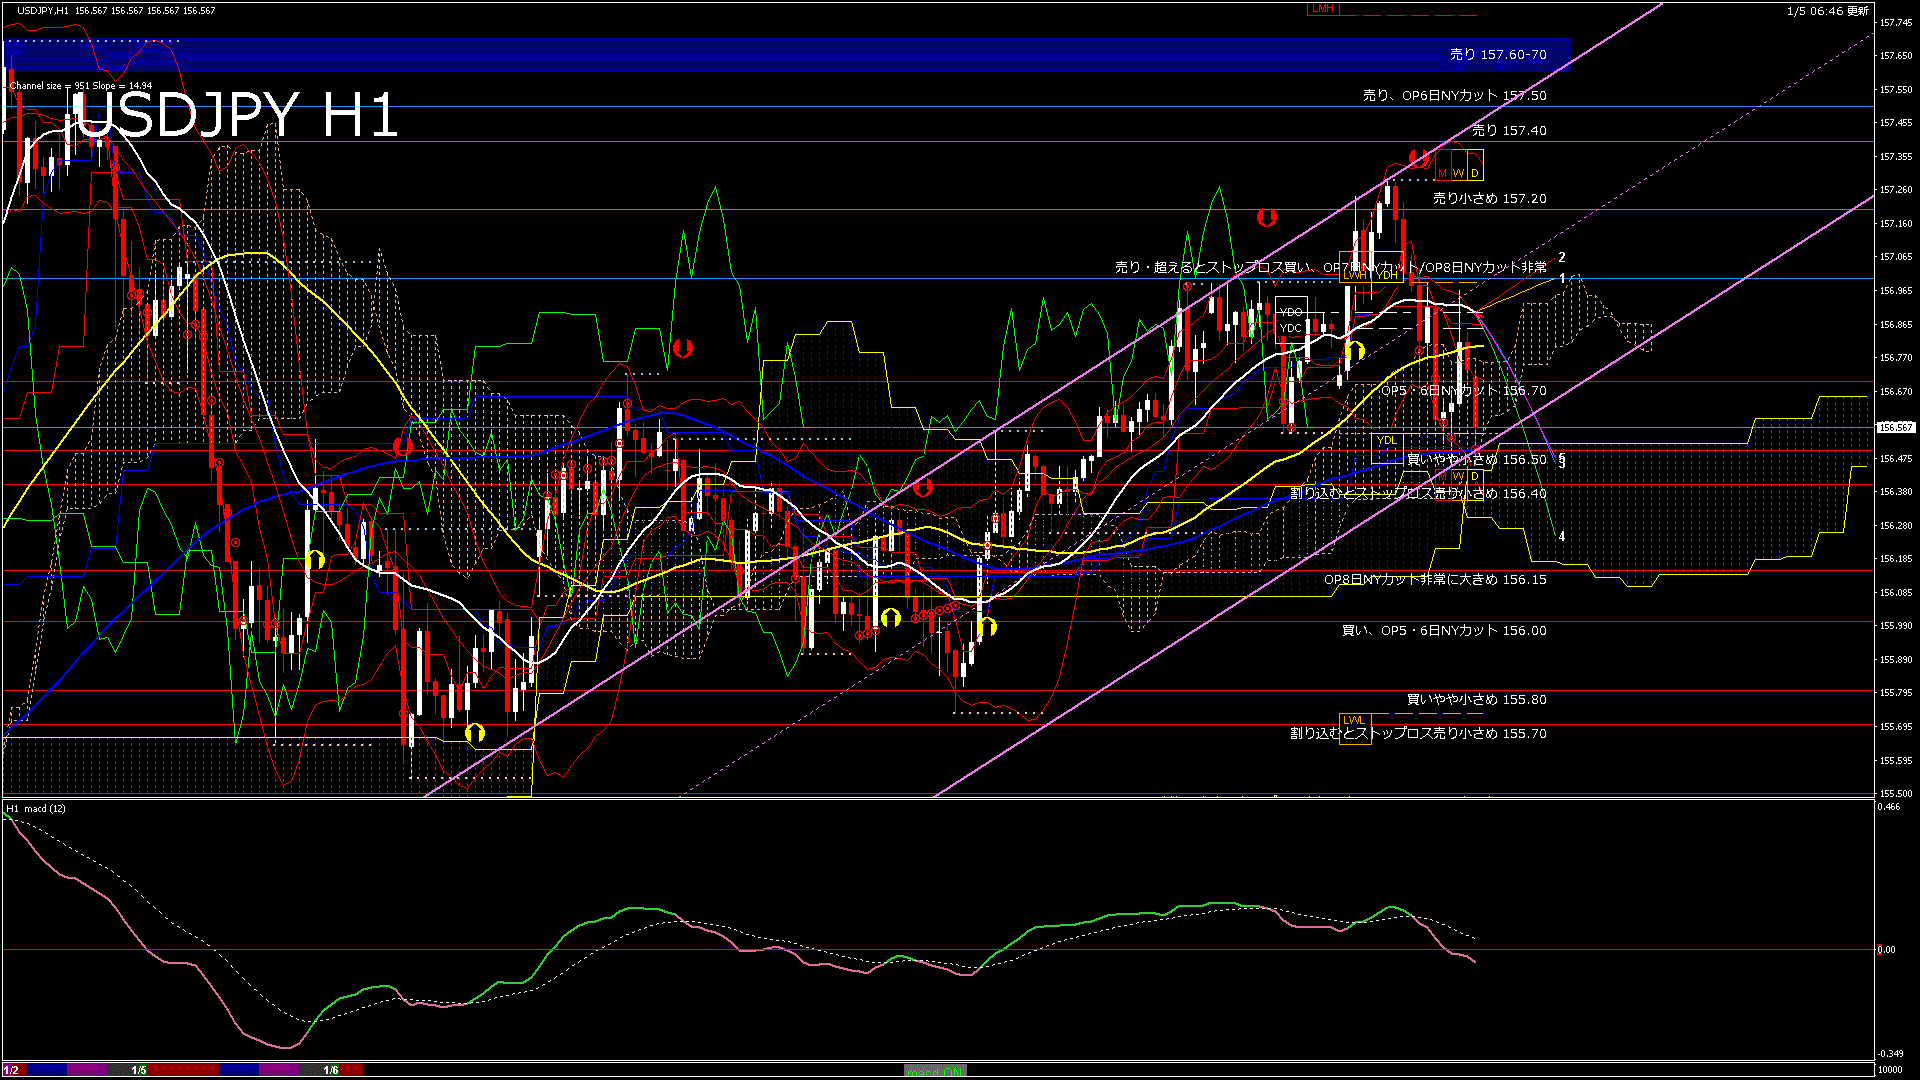Click the 買いやや小さめ 155.80 label
1920x1080 pixels.
(x=1476, y=700)
